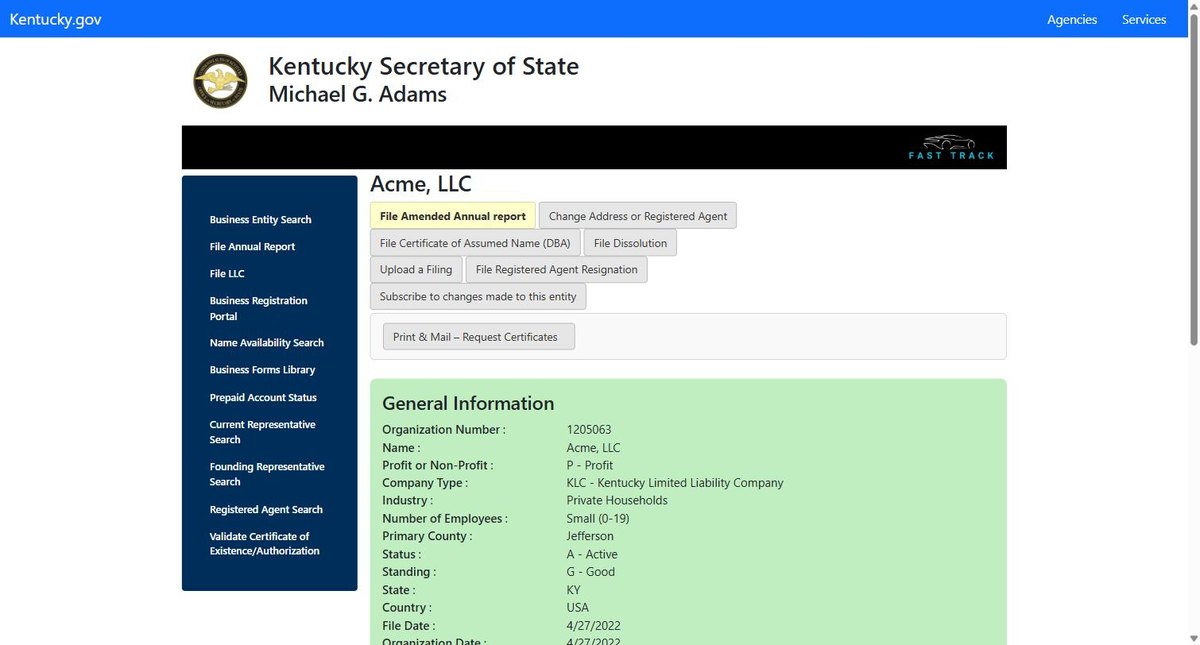Select the A - Active status value
Screen dimensions: 1200x645
coord(592,554)
